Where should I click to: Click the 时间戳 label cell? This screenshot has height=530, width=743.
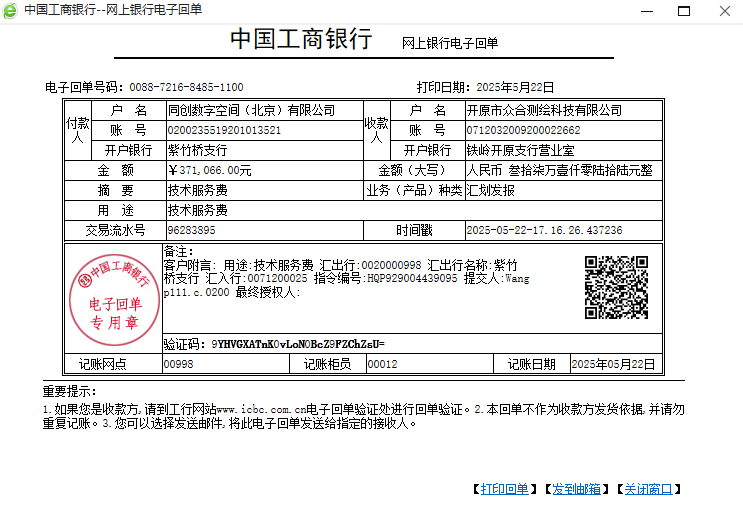[414, 230]
